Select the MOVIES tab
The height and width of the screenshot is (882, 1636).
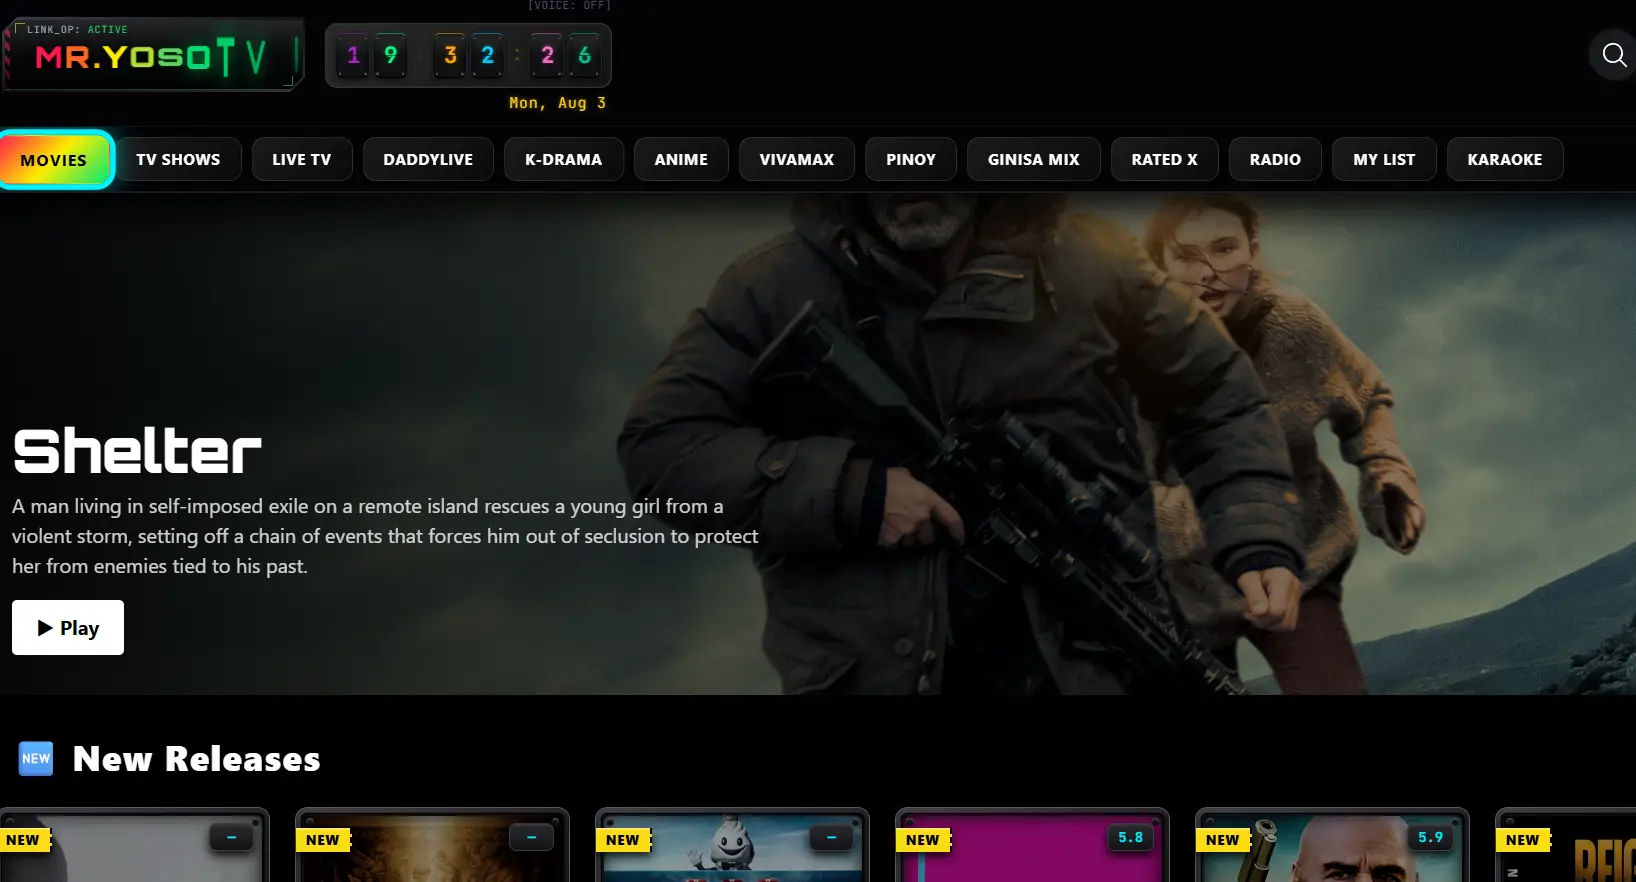click(56, 160)
